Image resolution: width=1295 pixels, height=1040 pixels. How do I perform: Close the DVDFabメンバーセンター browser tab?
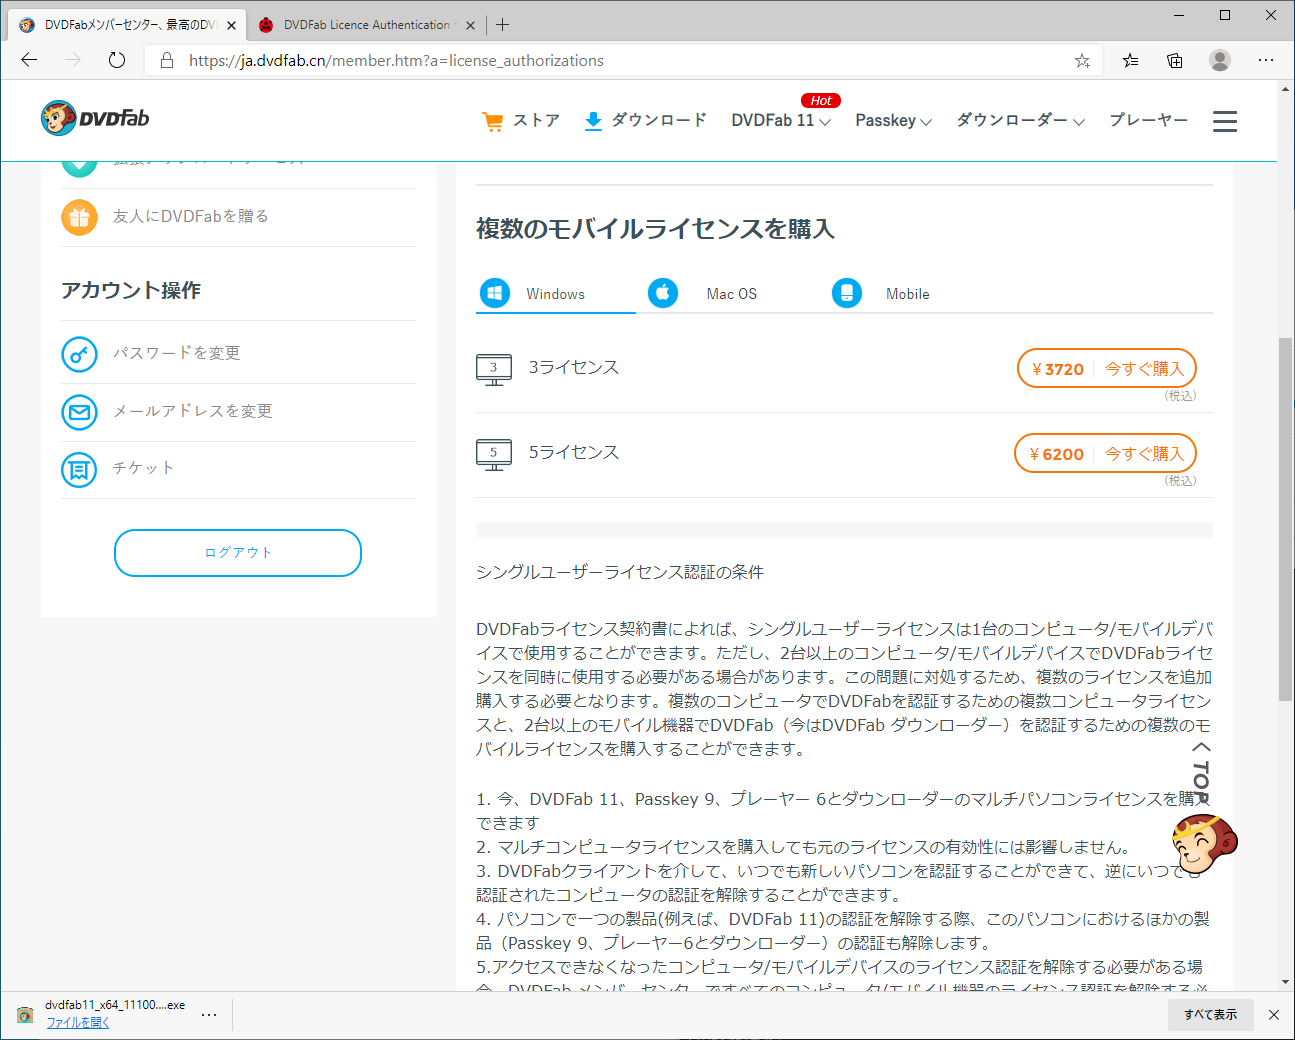point(231,25)
